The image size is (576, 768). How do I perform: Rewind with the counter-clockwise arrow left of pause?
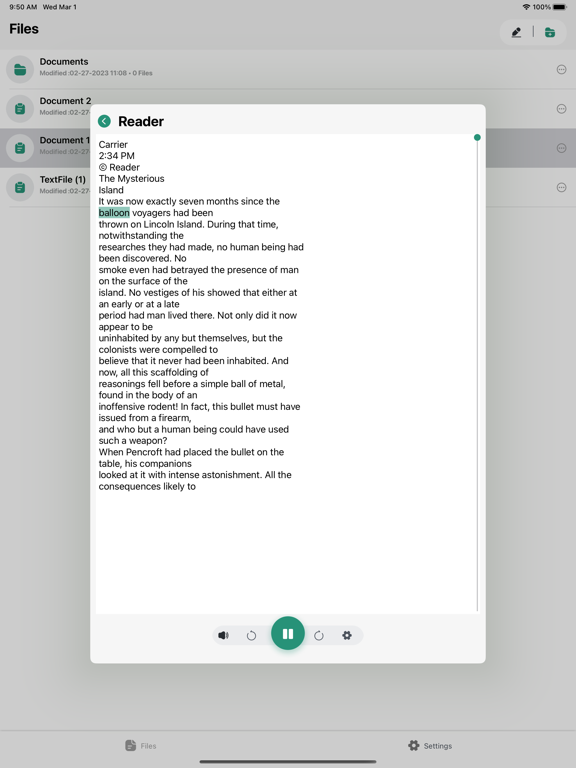click(x=251, y=635)
